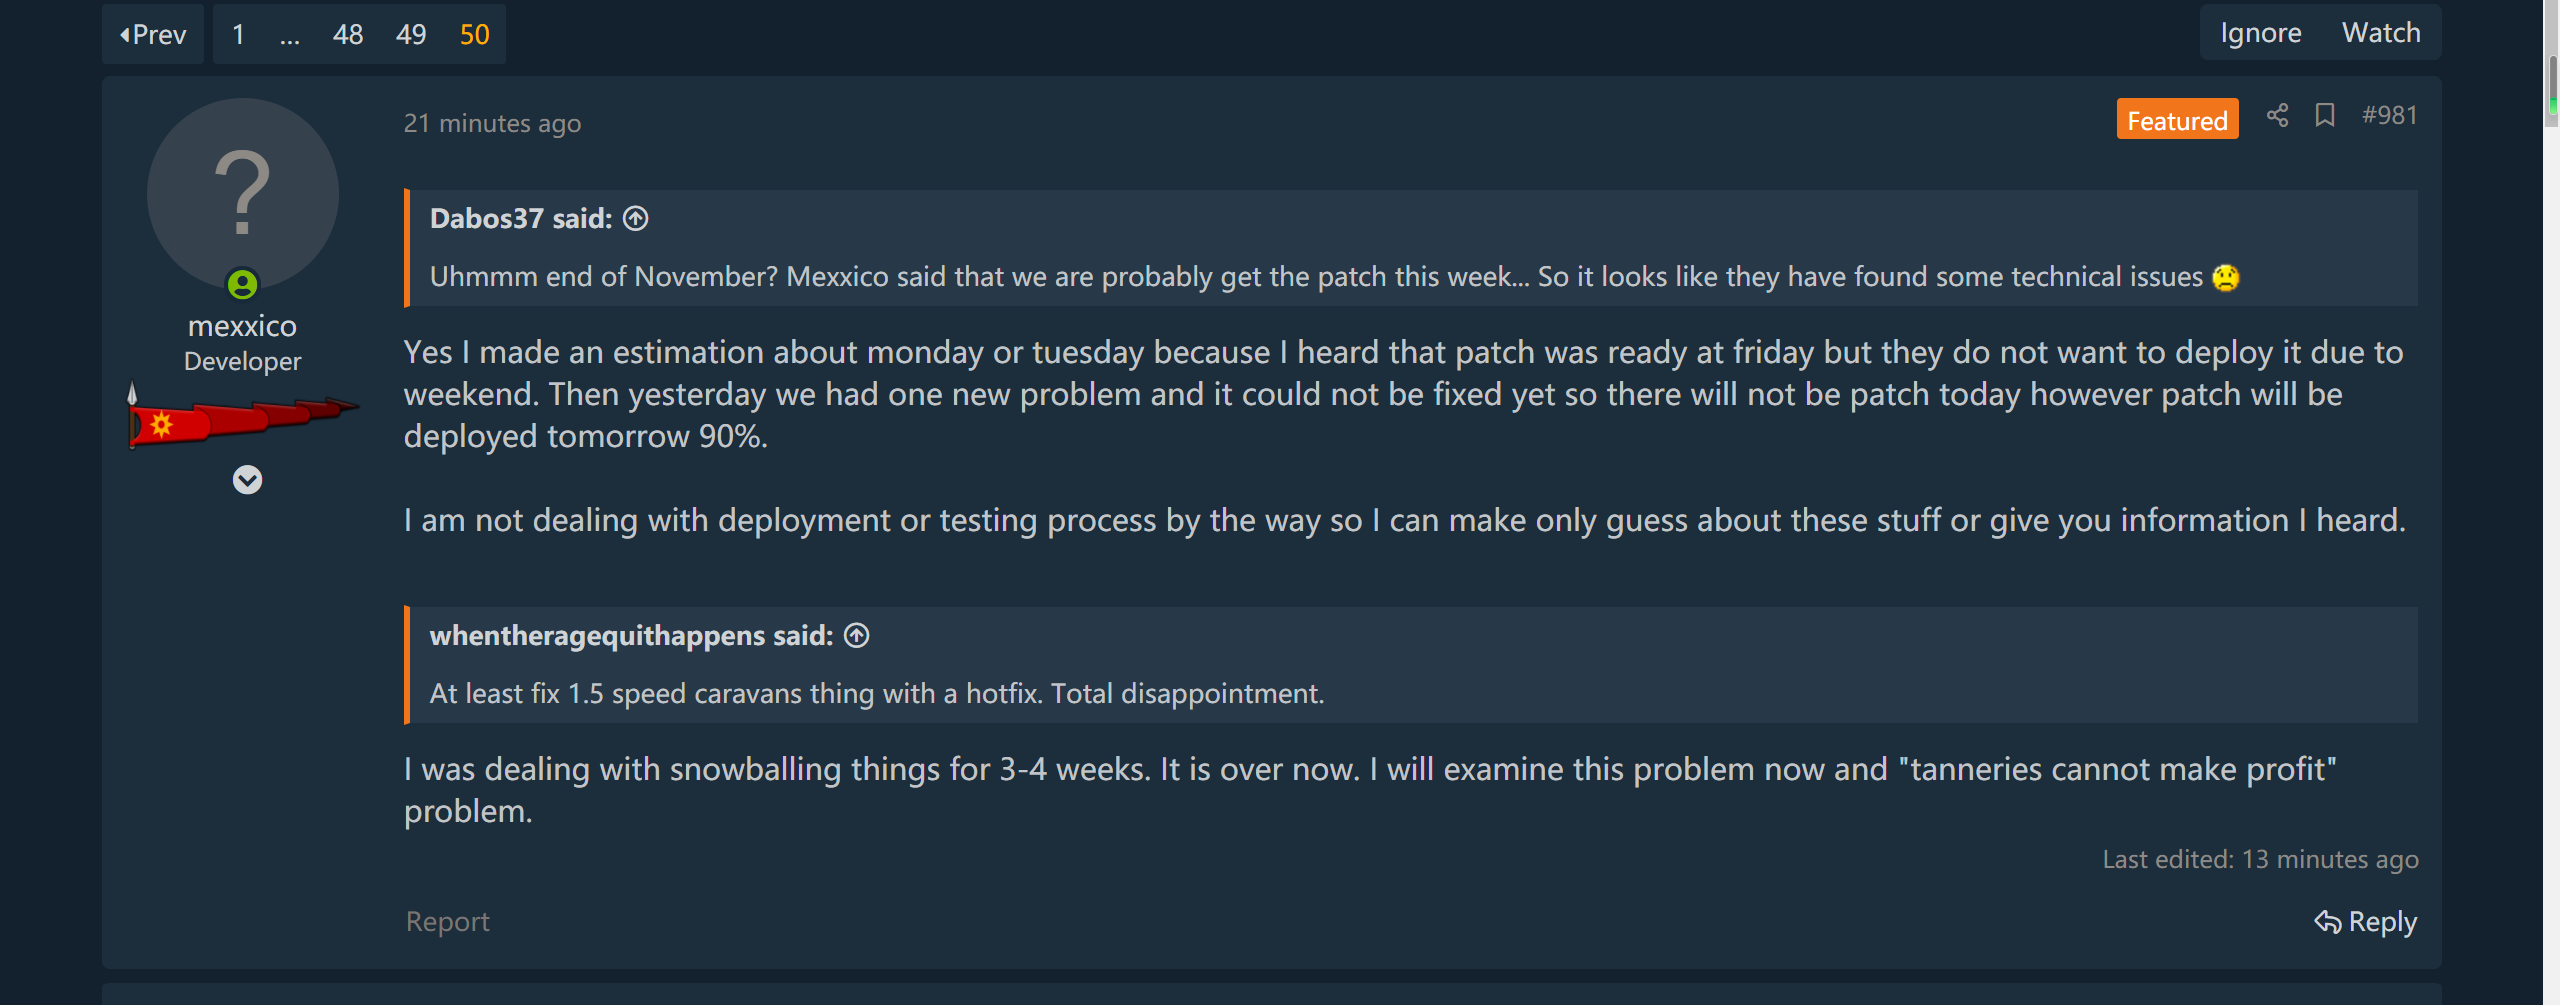2560x1005 pixels.
Task: Click the share icon on post #981
Action: tap(2277, 116)
